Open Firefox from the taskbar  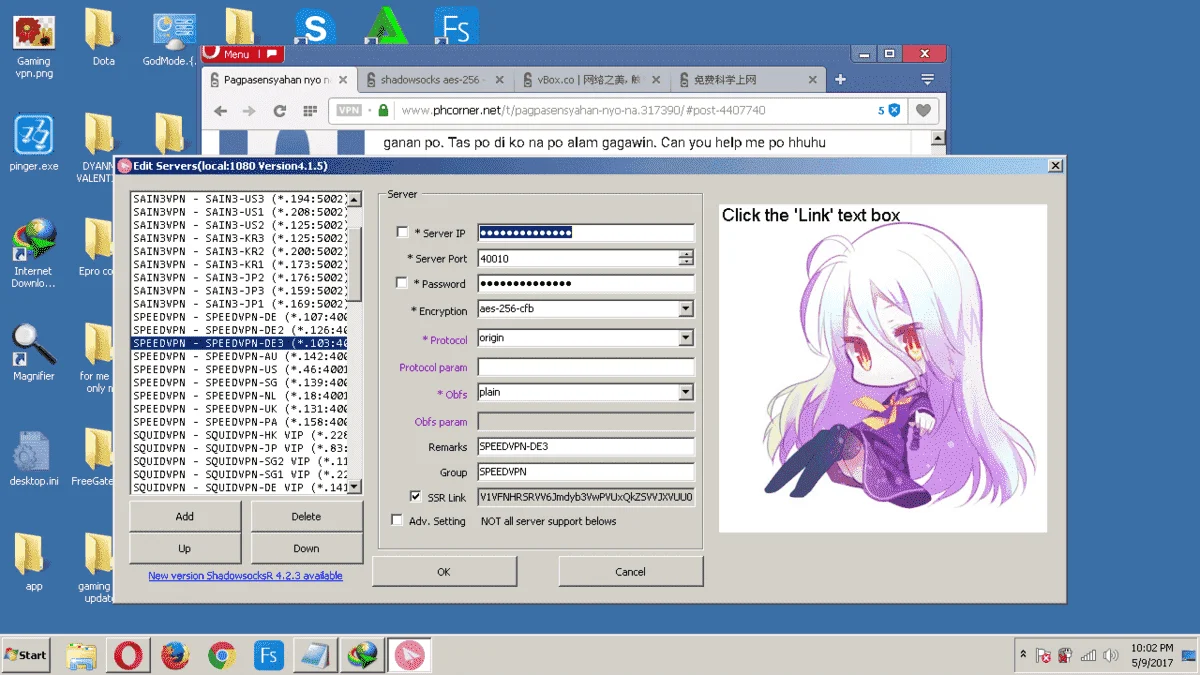175,656
